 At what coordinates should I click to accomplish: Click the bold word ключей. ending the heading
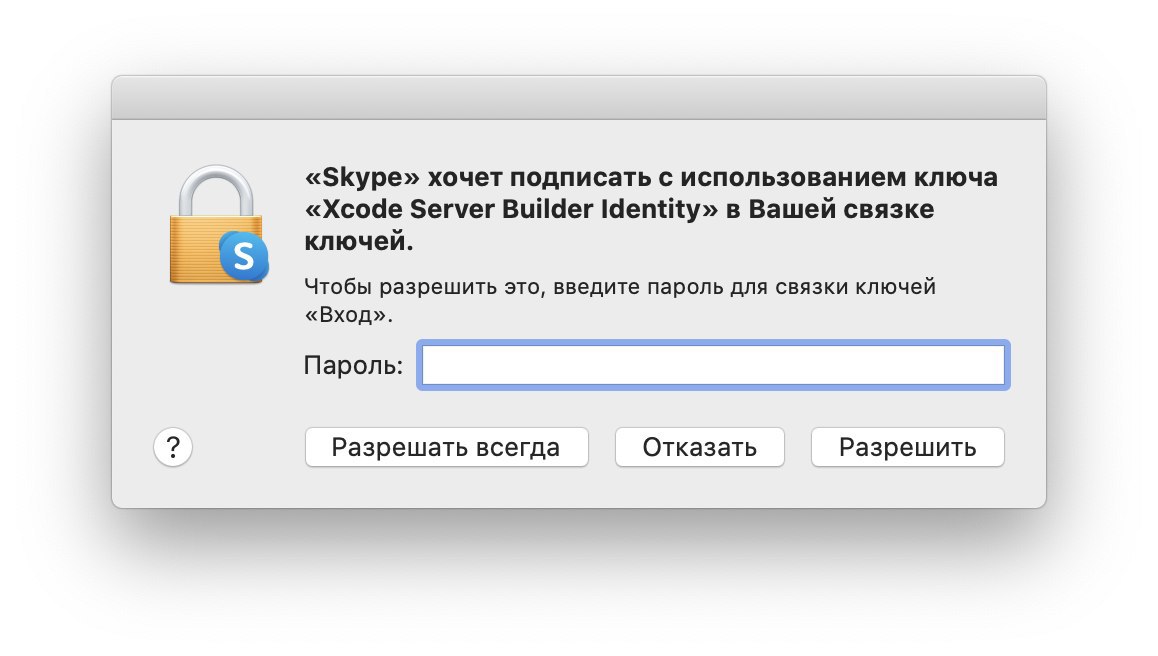pos(358,242)
